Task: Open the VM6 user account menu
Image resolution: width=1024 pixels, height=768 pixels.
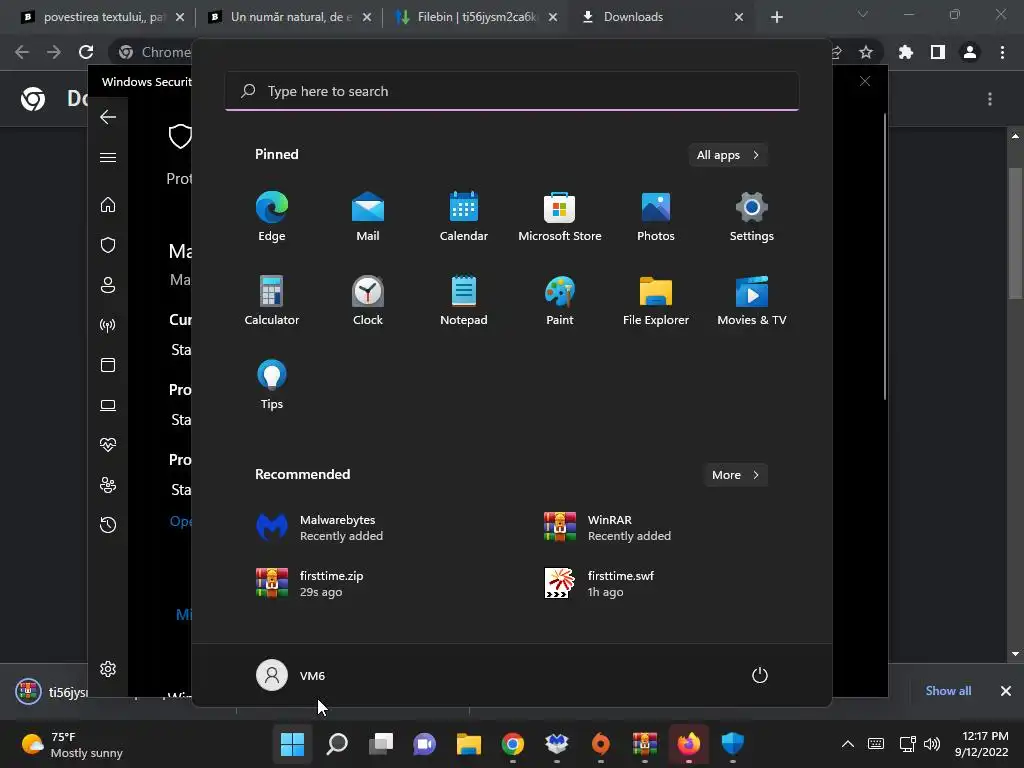Action: pos(291,675)
